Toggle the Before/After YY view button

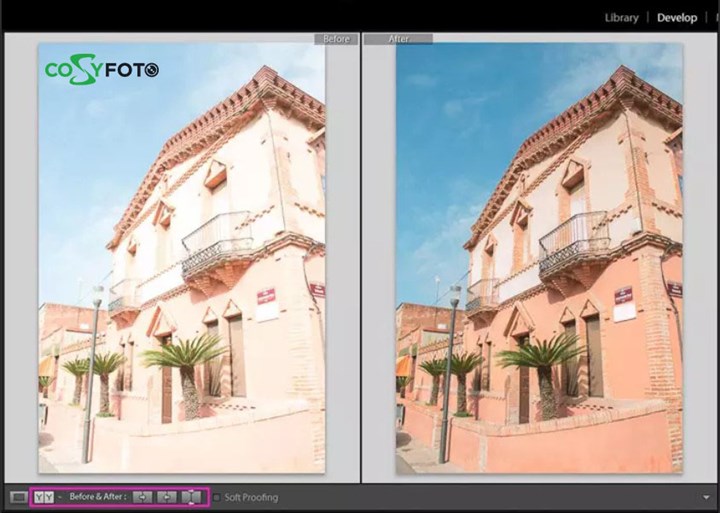43,497
